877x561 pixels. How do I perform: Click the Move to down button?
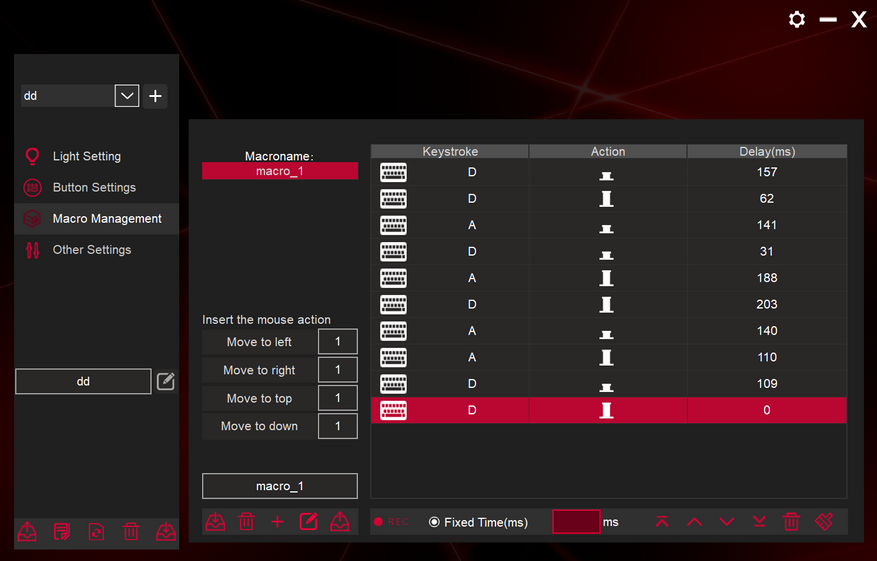pos(259,426)
